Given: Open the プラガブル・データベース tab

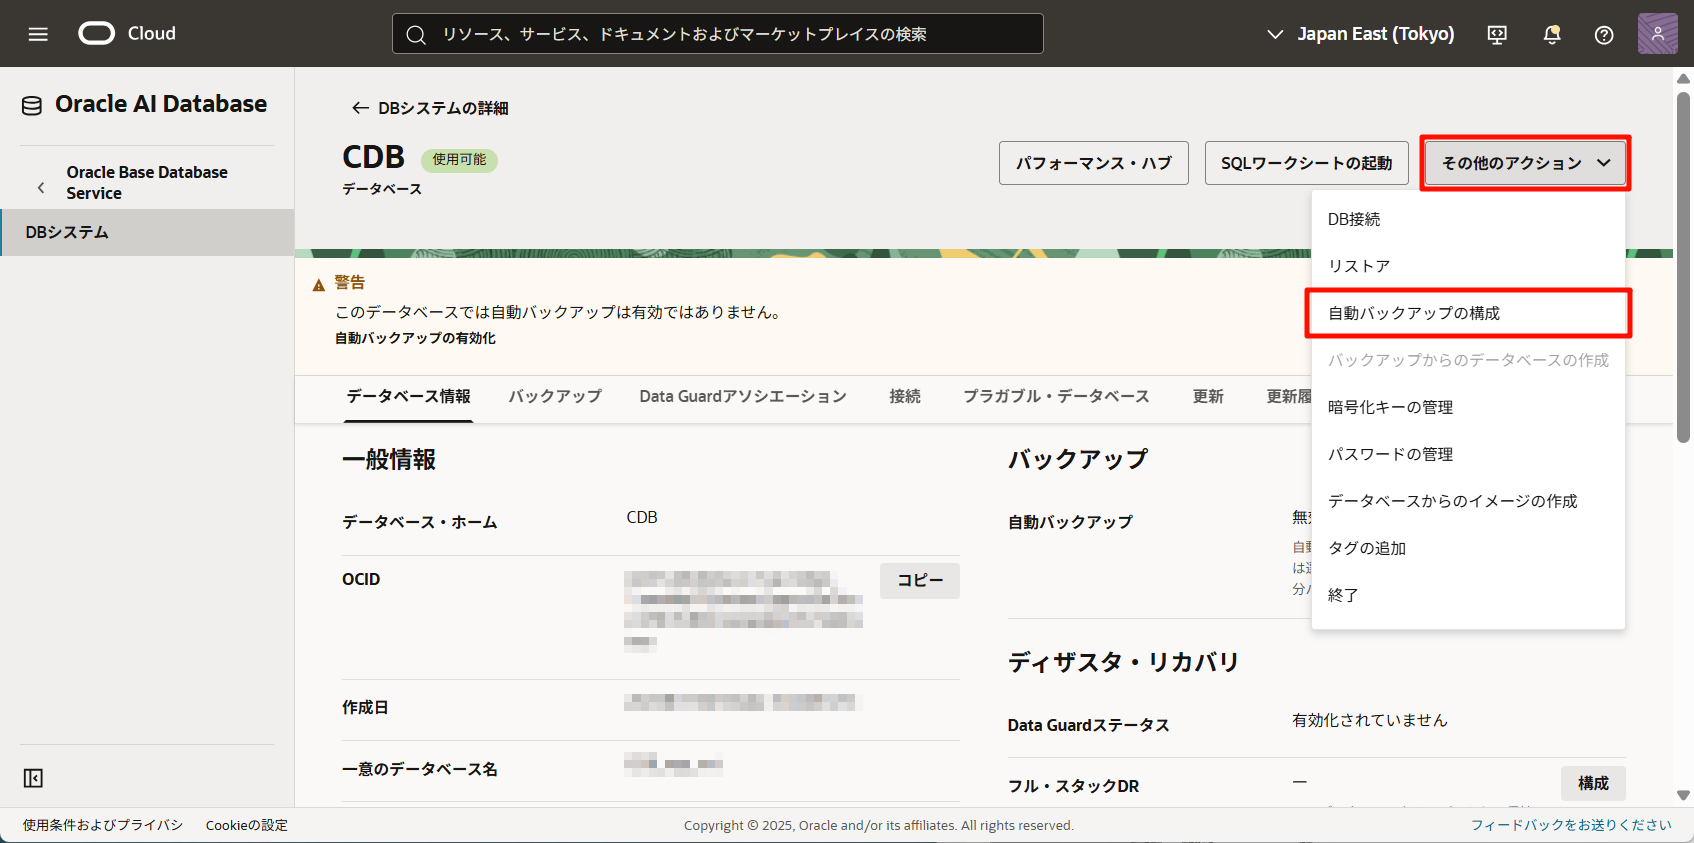Looking at the screenshot, I should (1056, 396).
